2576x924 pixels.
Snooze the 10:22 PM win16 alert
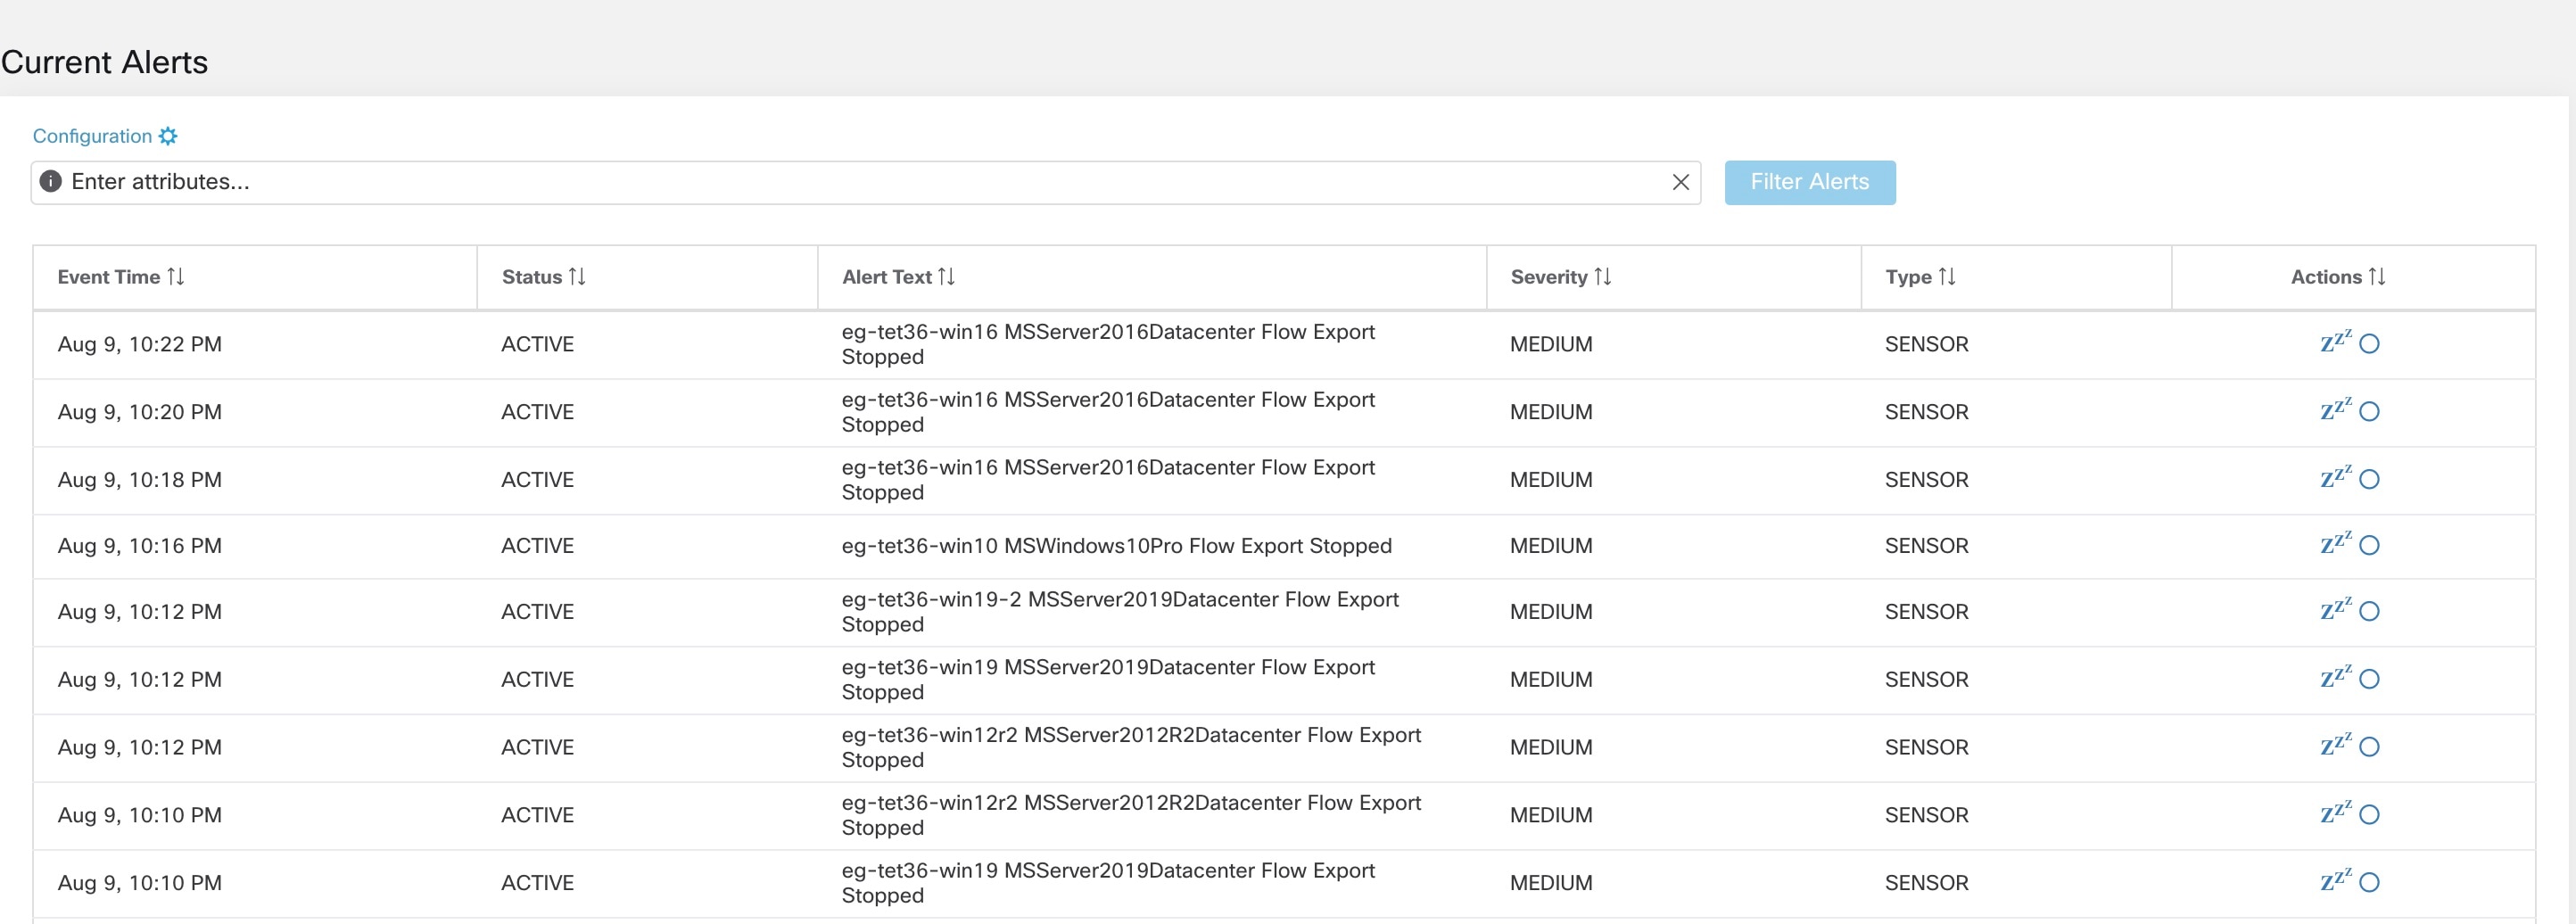pos(2335,343)
